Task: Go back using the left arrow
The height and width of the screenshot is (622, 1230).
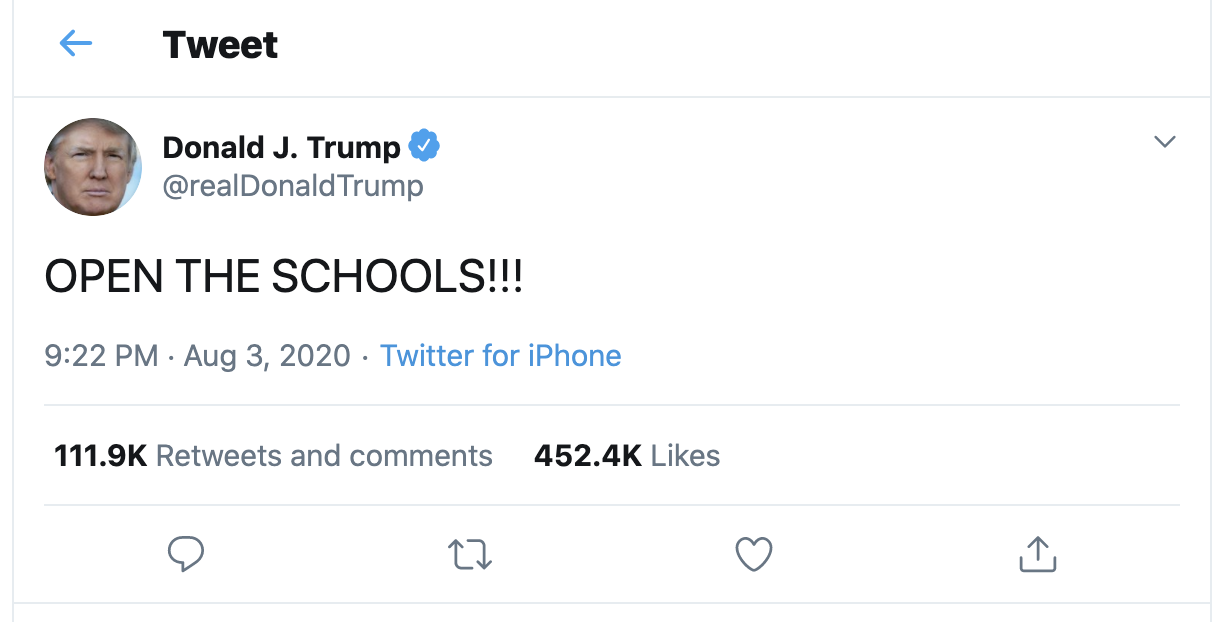Action: (76, 44)
